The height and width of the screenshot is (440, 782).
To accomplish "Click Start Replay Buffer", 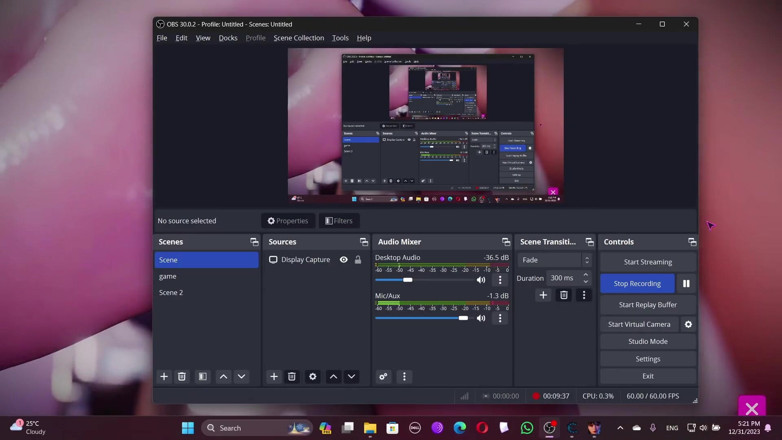I will click(x=648, y=305).
